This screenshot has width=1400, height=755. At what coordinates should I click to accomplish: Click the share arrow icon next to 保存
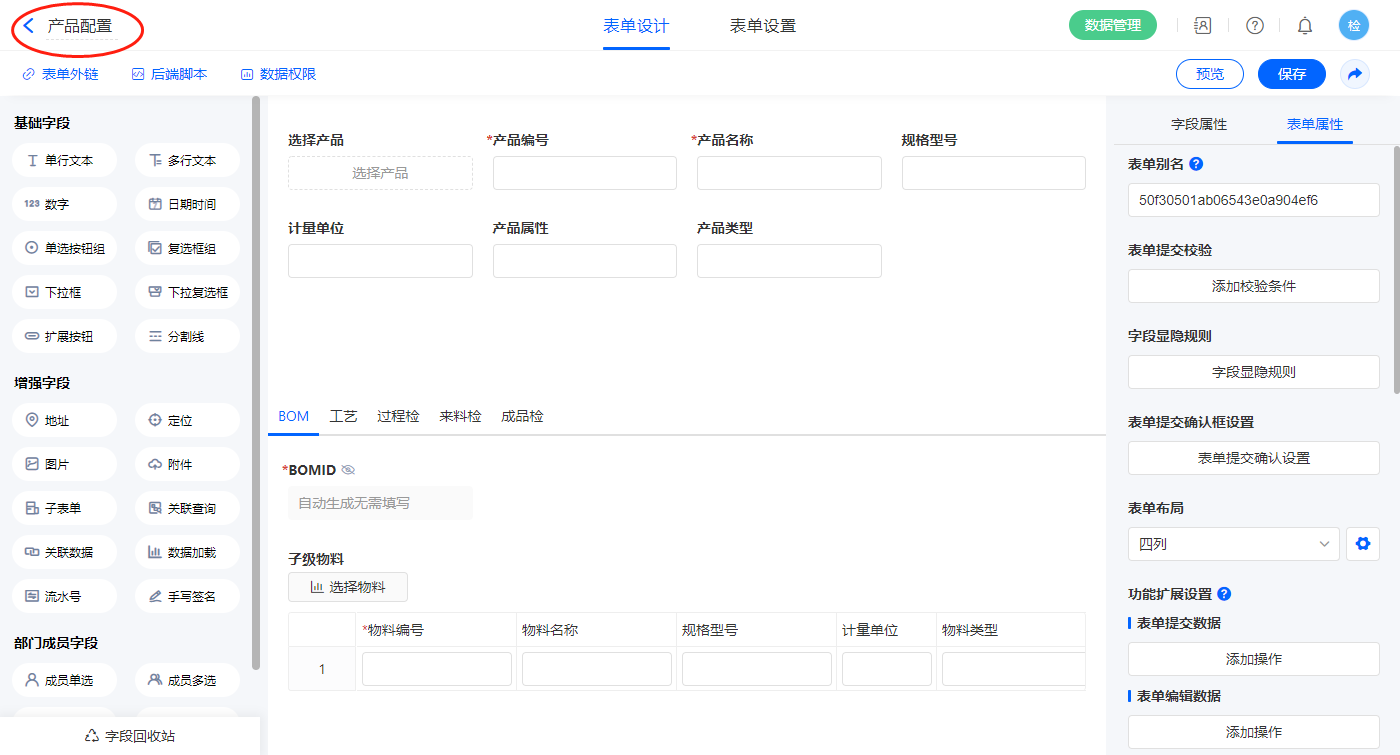point(1354,74)
